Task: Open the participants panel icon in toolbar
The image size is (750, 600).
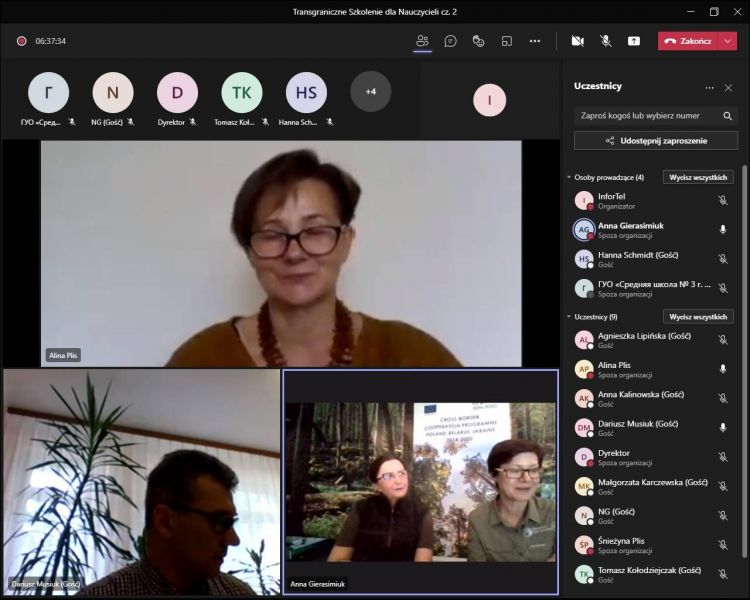Action: 422,41
